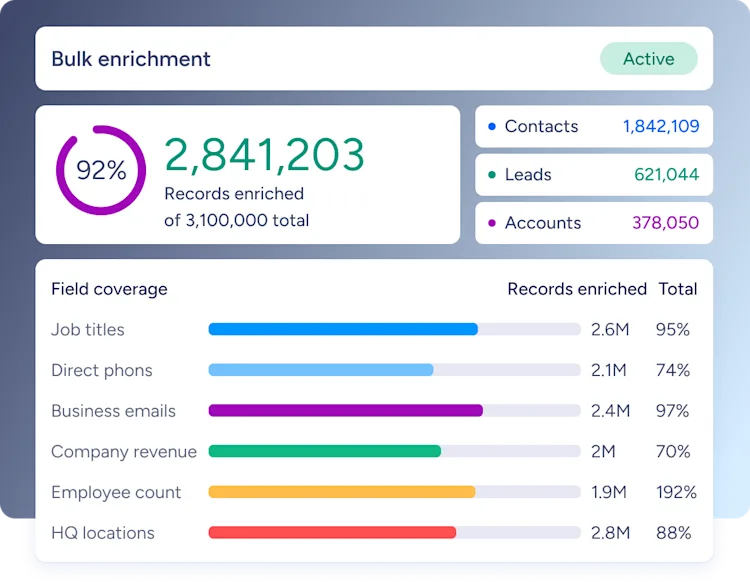Open the Leads count card
750x582 pixels.
pyautogui.click(x=594, y=175)
